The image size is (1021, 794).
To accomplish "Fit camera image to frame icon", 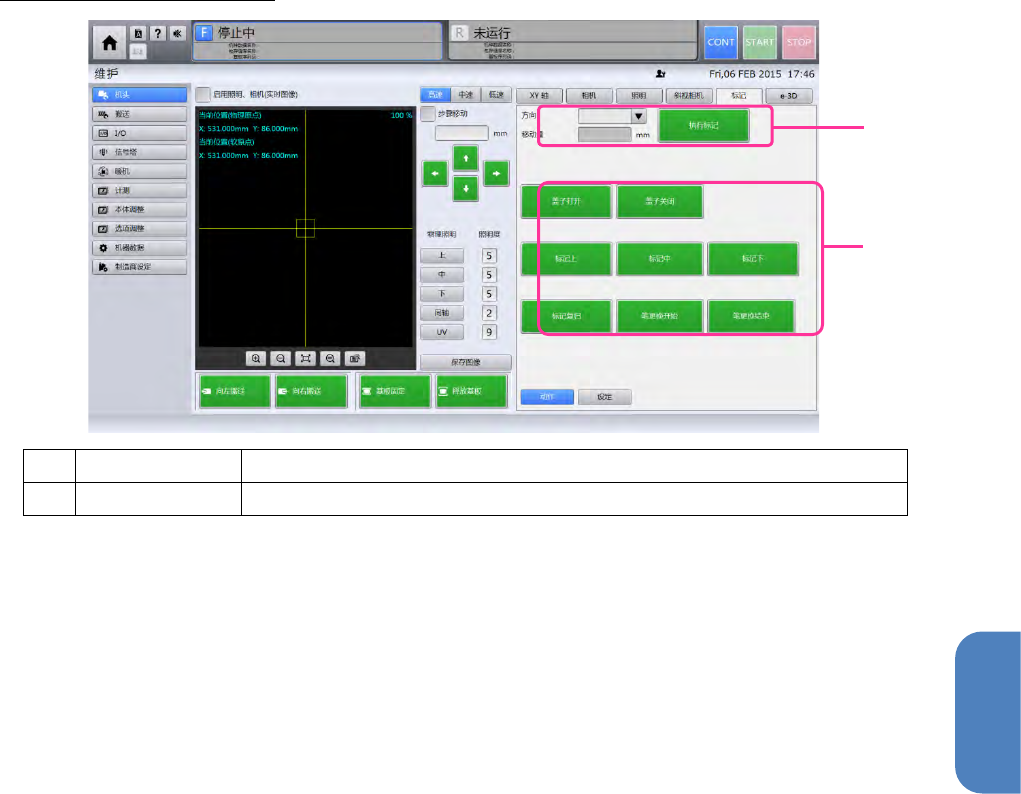I will pos(305,358).
